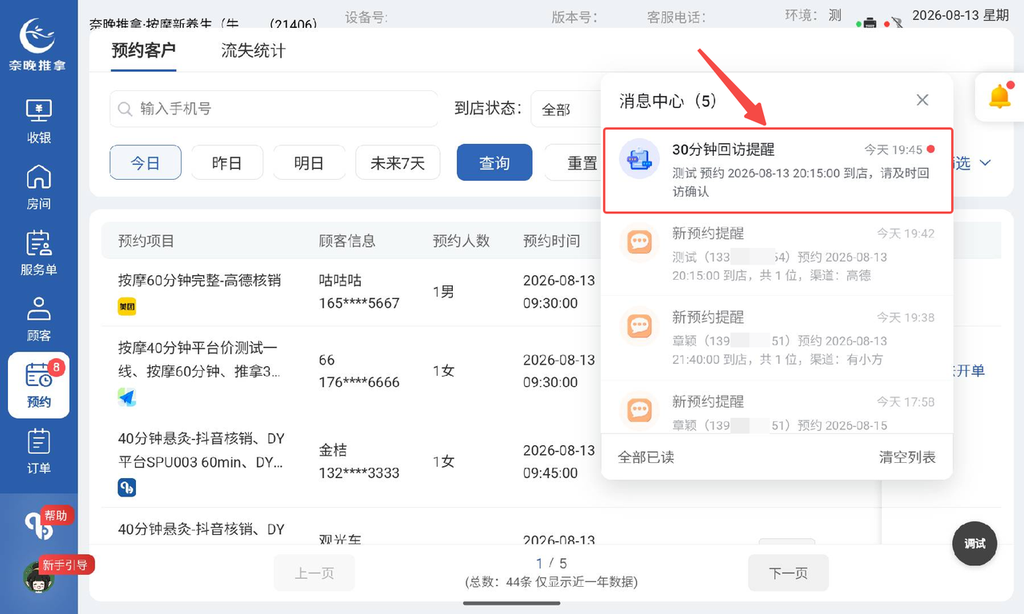Screen dimensions: 1024x614
Task: Click the 预约项目 column header
Action: click(146, 241)
